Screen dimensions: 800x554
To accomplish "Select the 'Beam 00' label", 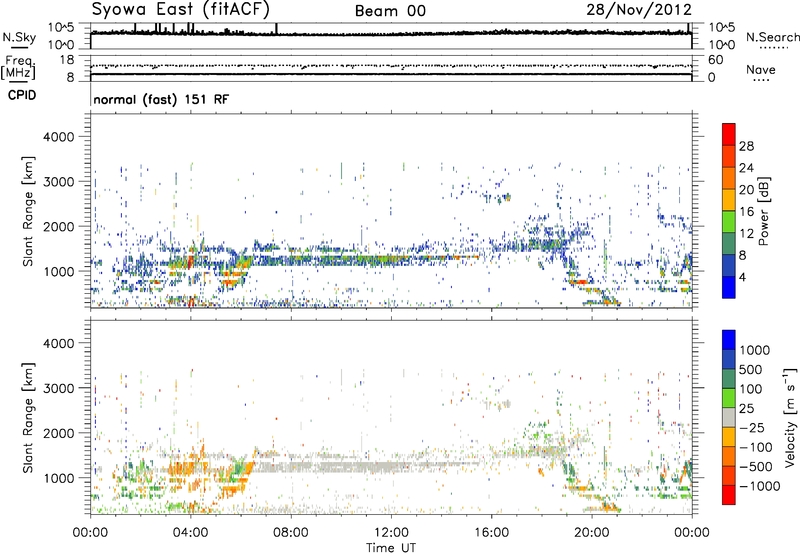I will (x=390, y=11).
